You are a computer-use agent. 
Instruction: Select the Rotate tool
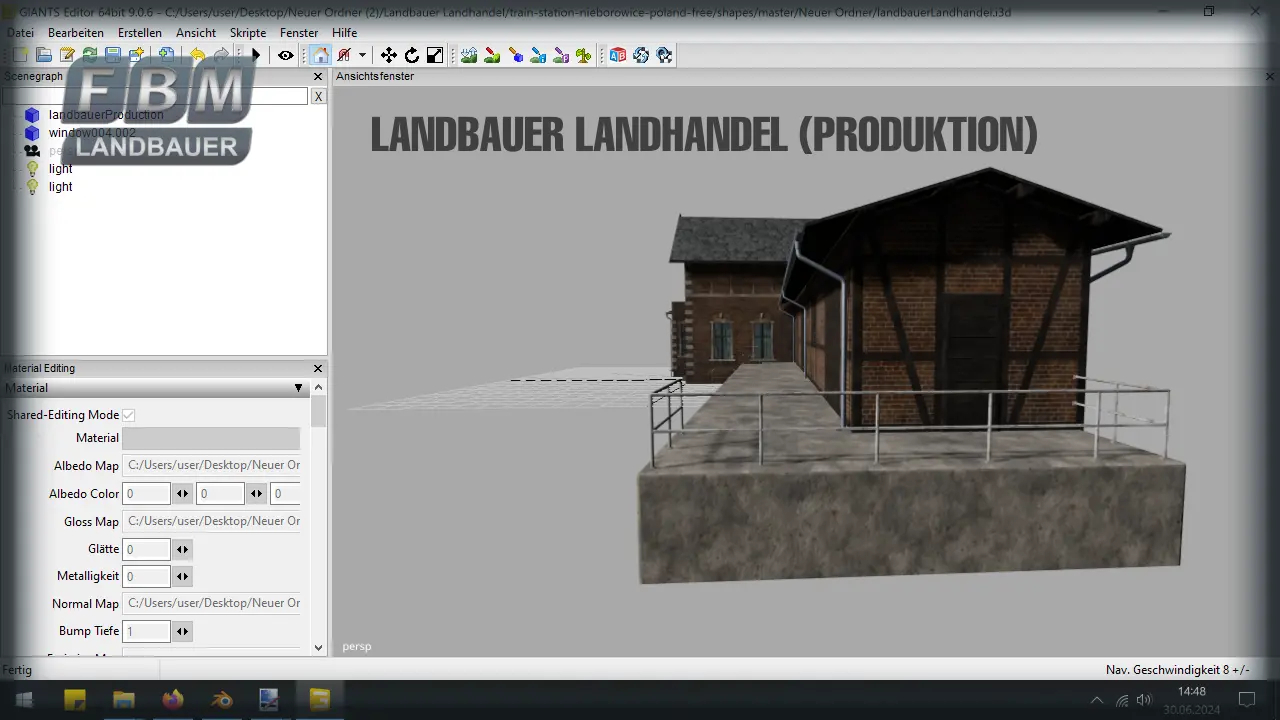[412, 55]
